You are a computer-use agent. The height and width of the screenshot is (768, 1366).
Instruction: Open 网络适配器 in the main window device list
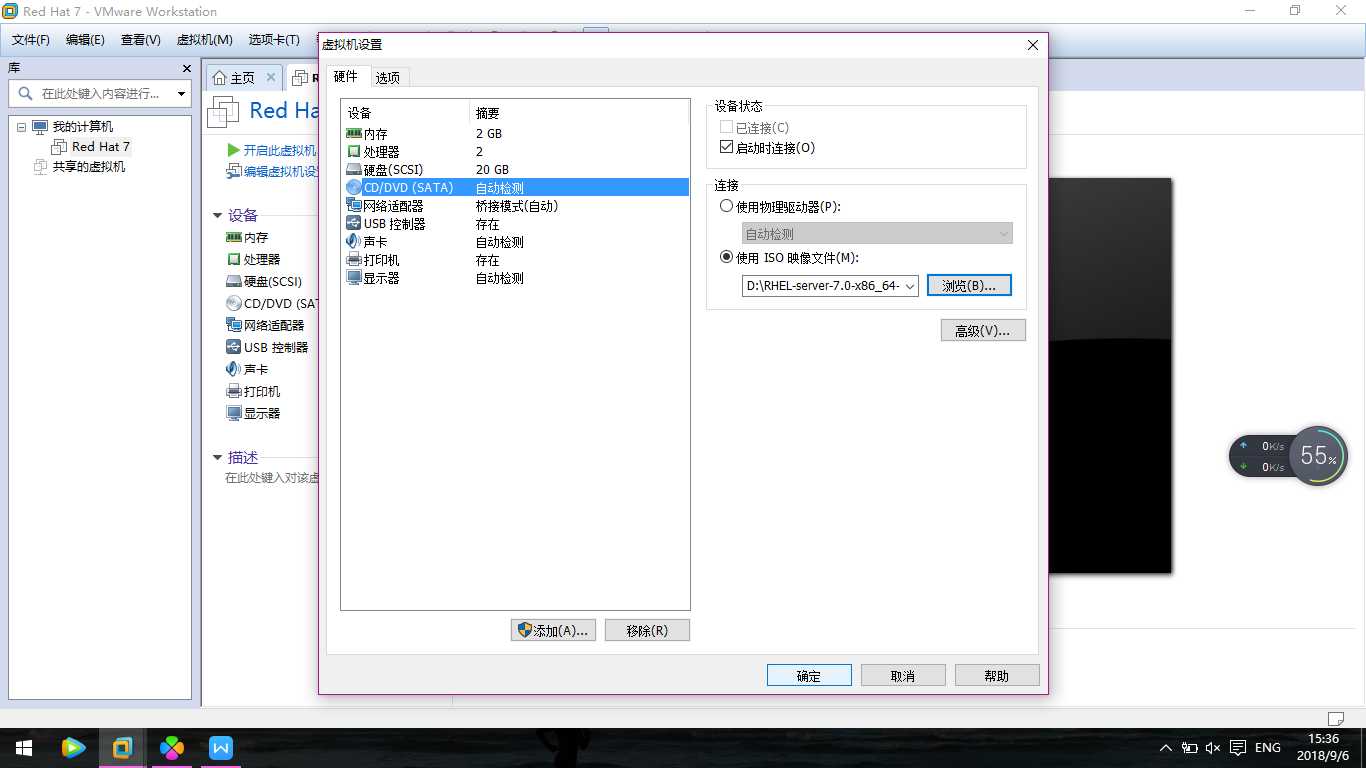265,326
